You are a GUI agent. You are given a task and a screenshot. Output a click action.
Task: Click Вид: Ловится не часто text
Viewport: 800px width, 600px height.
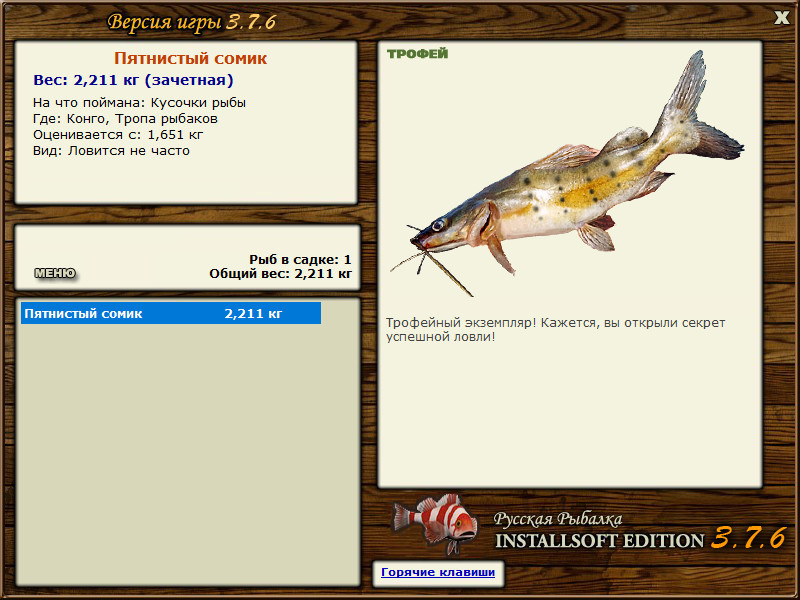[111, 151]
